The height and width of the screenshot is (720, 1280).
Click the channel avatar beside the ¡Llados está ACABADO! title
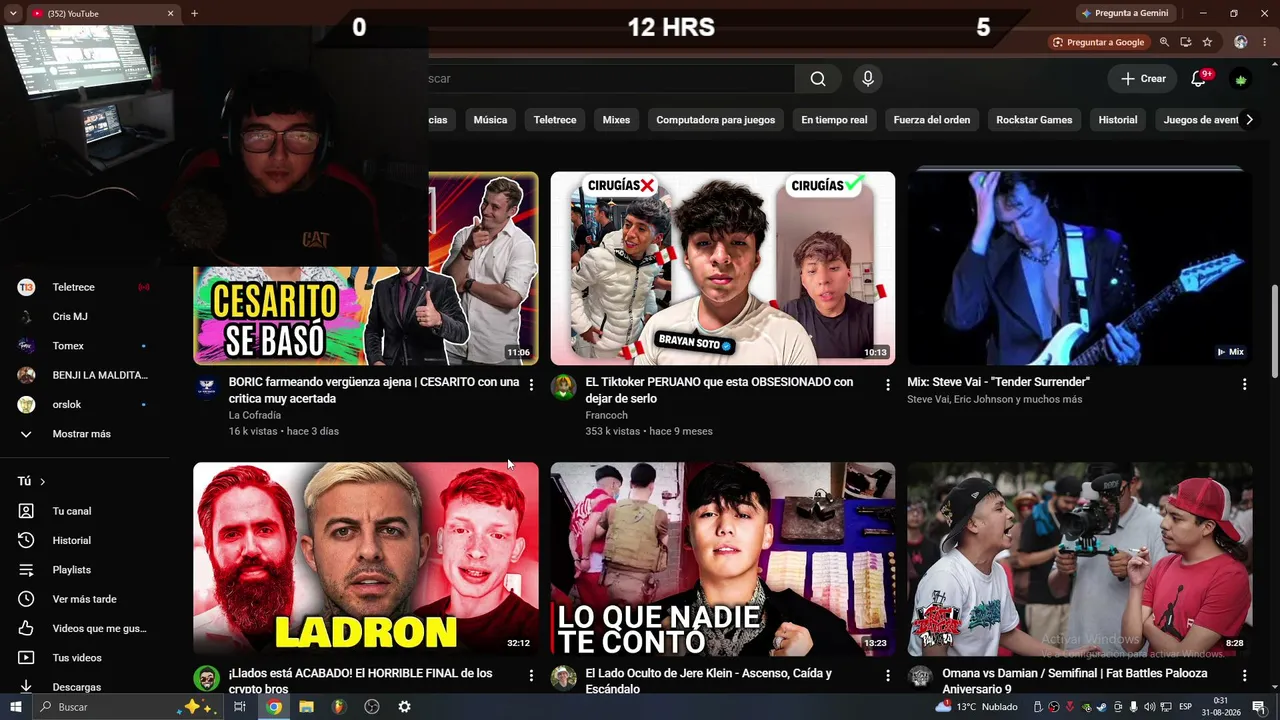click(206, 678)
